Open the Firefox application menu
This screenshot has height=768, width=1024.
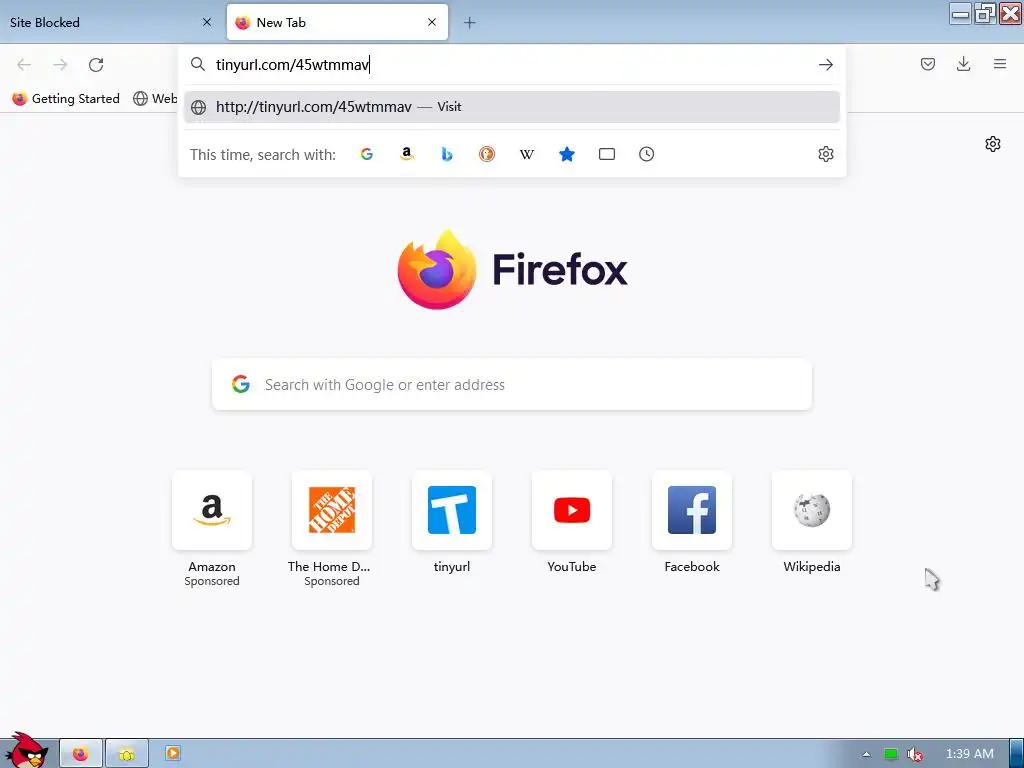[x=1000, y=64]
